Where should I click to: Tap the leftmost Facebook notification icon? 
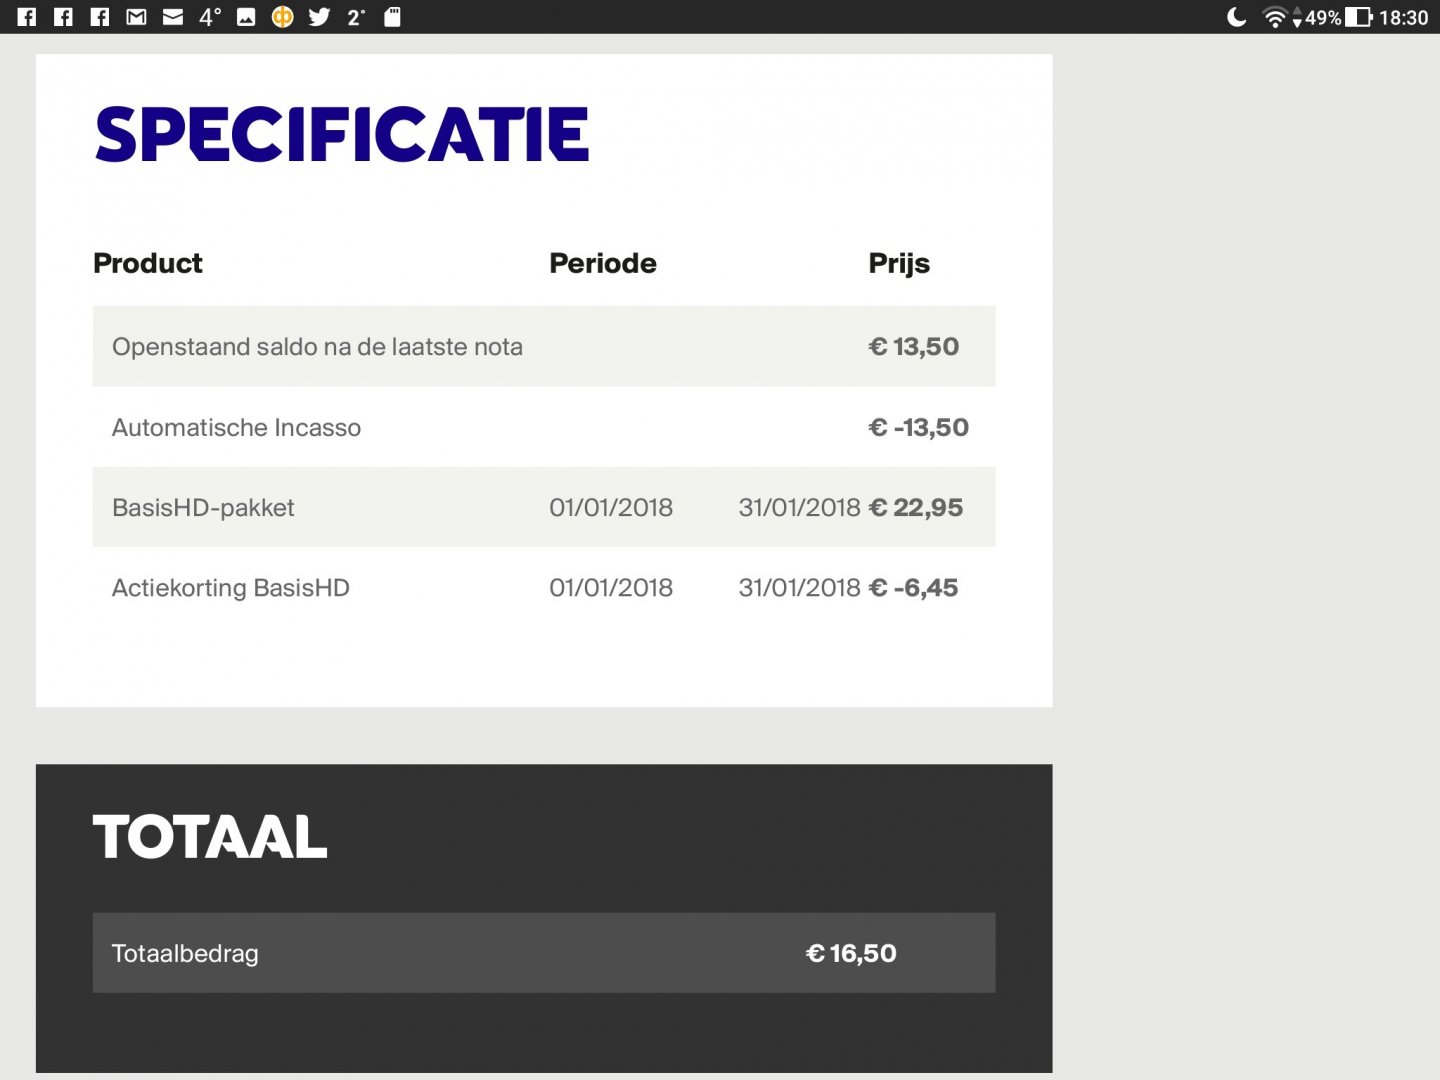click(27, 17)
